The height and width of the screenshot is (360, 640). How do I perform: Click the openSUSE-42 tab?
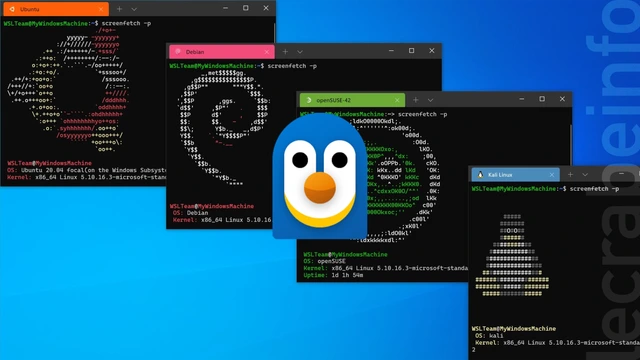[352, 100]
